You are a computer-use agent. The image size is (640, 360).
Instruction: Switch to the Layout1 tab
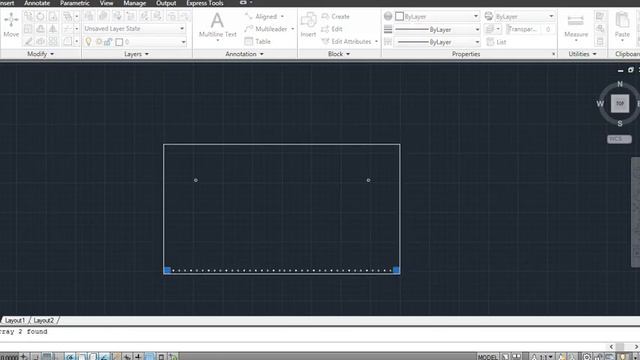(x=15, y=320)
